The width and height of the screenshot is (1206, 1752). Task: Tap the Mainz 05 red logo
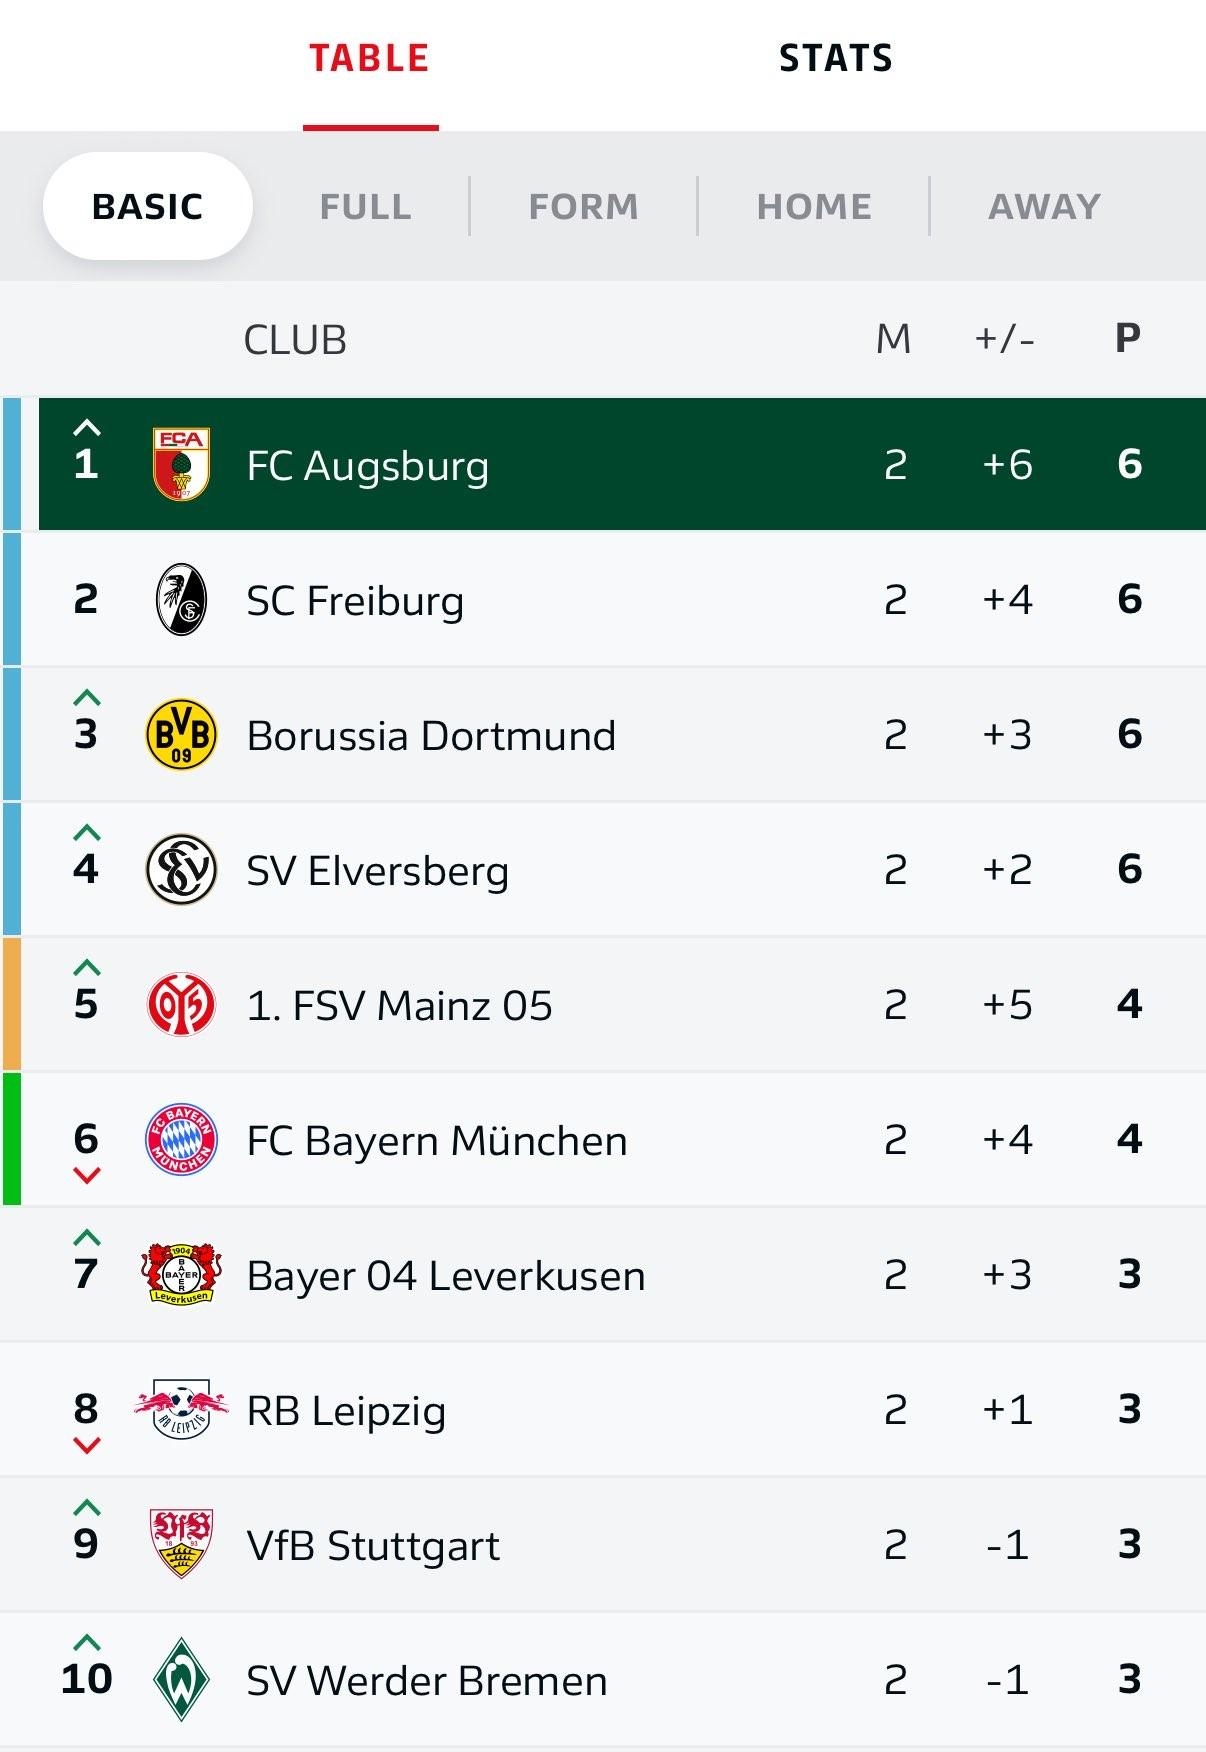pyautogui.click(x=181, y=1004)
